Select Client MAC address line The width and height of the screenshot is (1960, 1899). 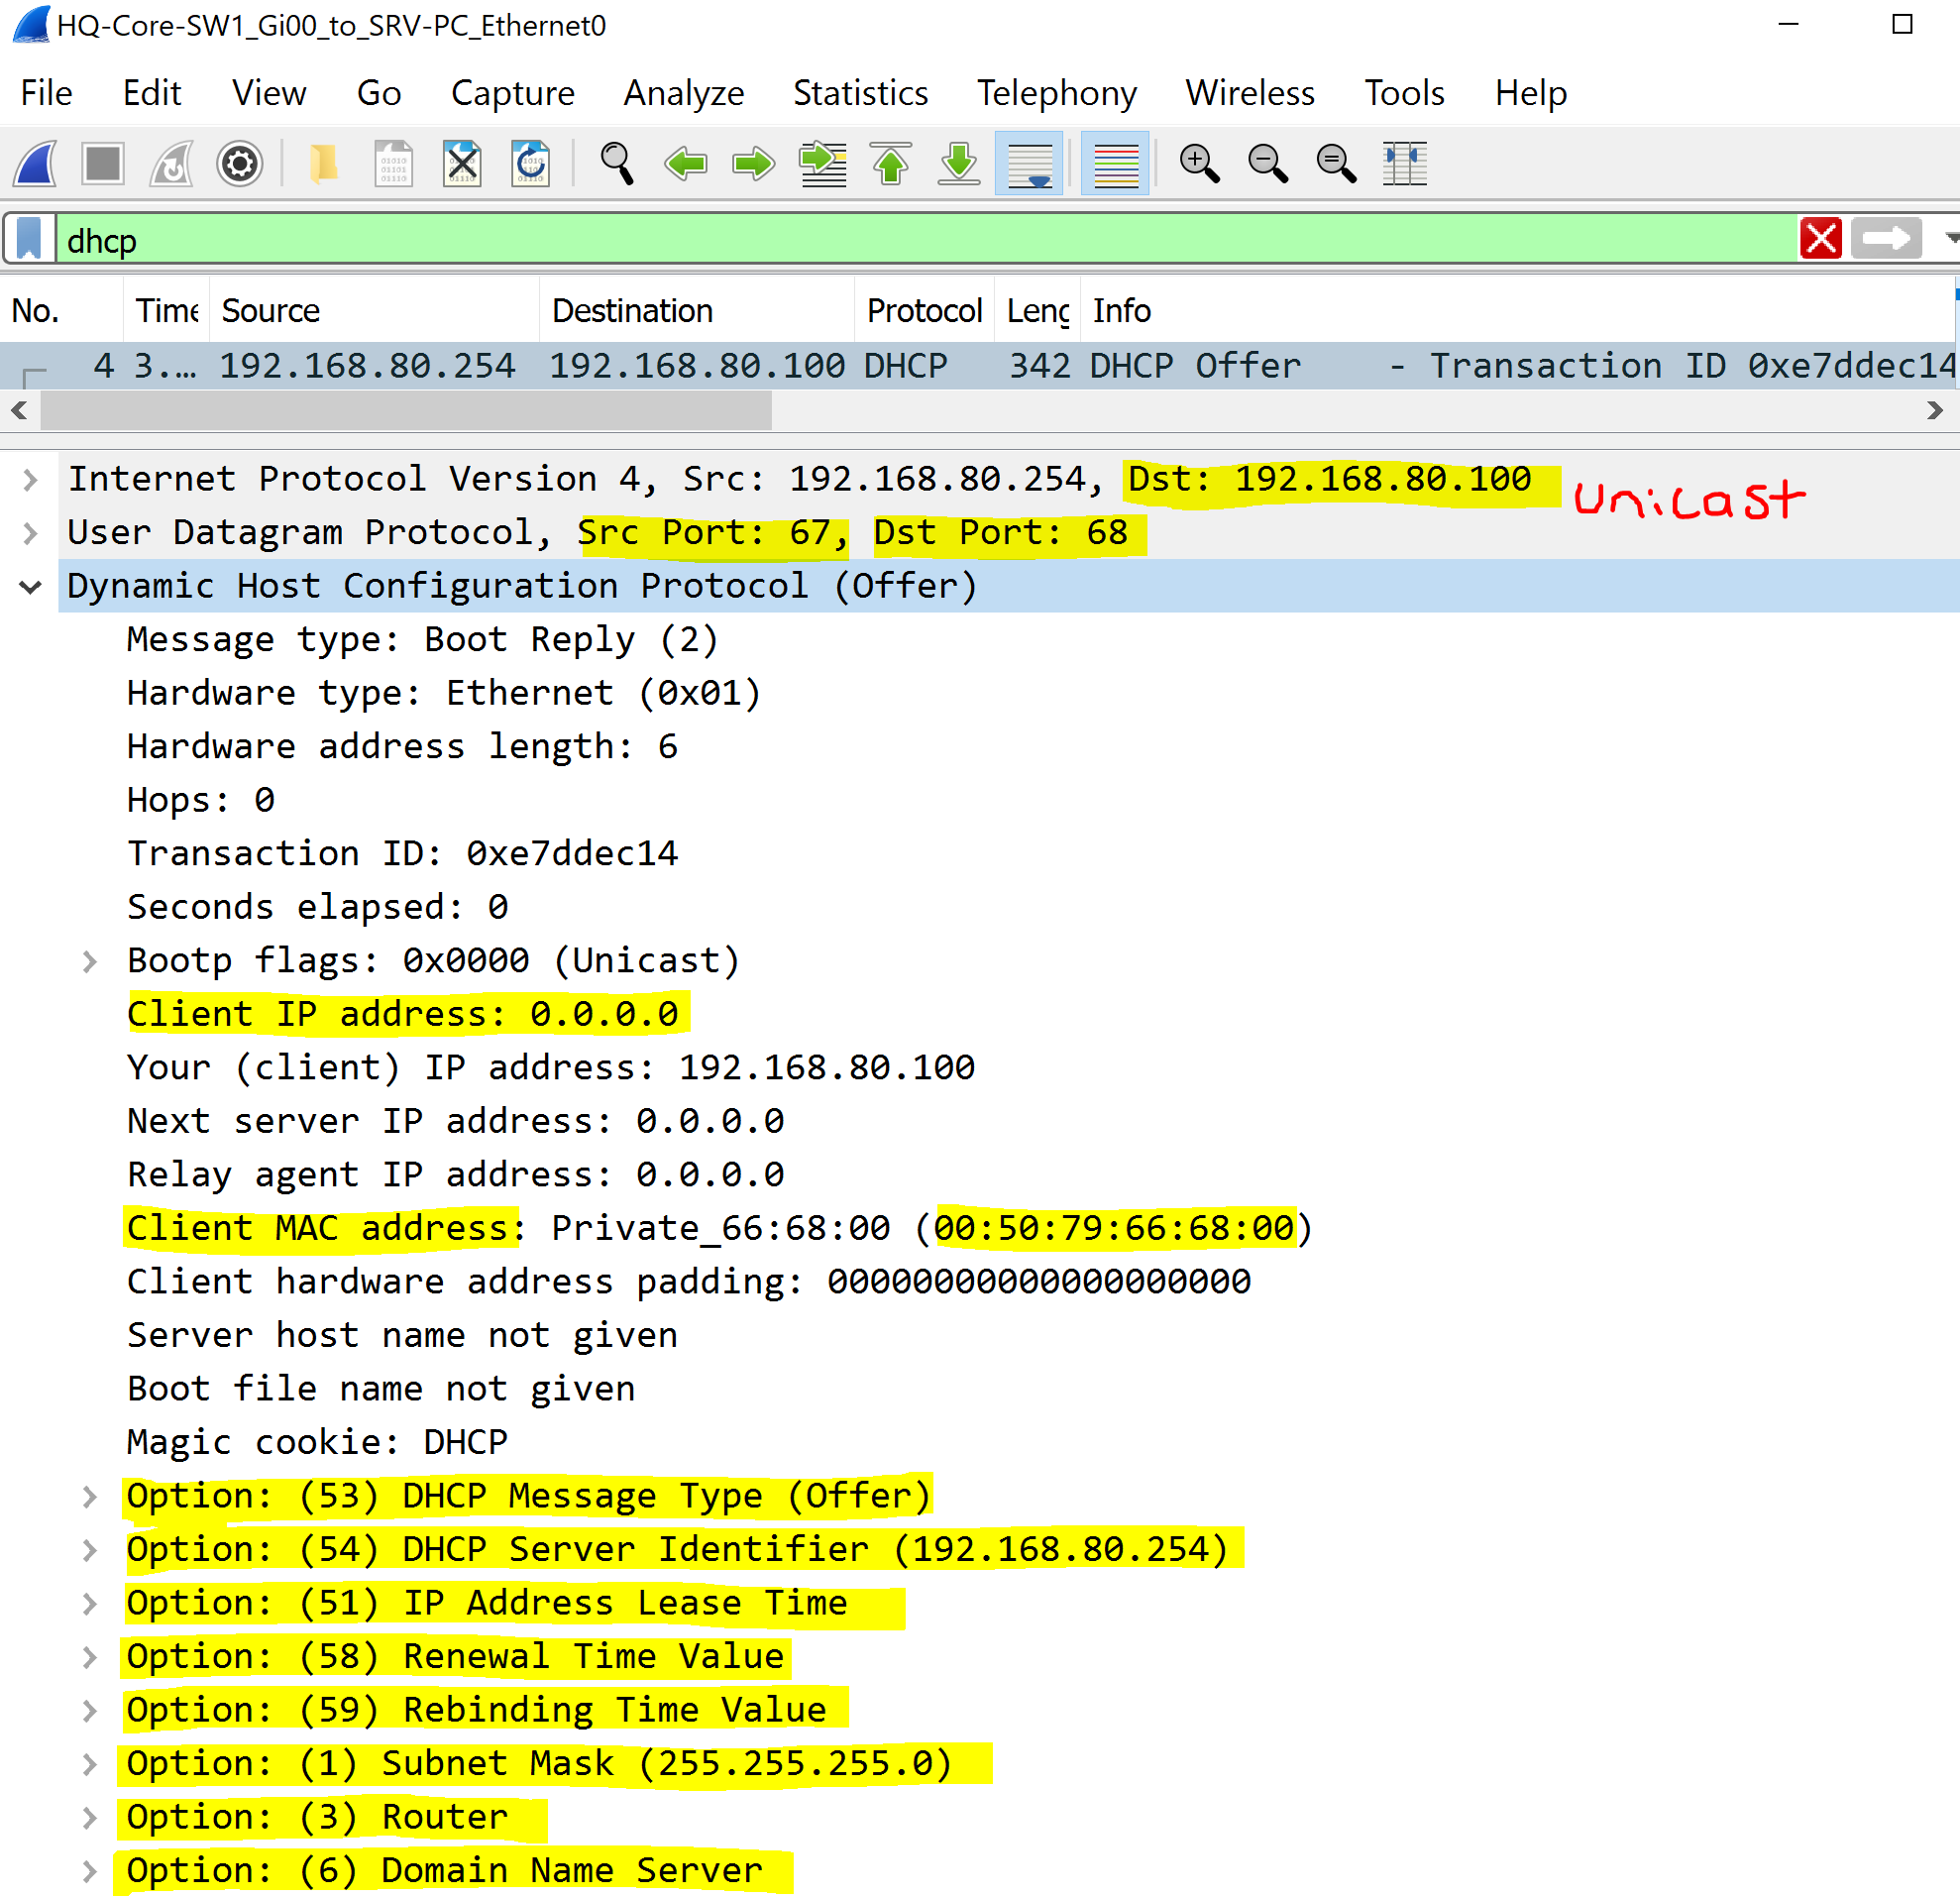click(720, 1229)
